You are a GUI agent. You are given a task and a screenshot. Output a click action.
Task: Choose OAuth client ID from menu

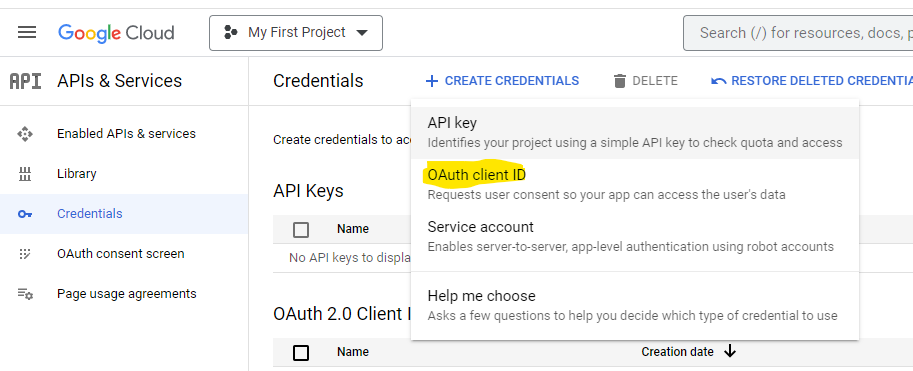click(635, 184)
